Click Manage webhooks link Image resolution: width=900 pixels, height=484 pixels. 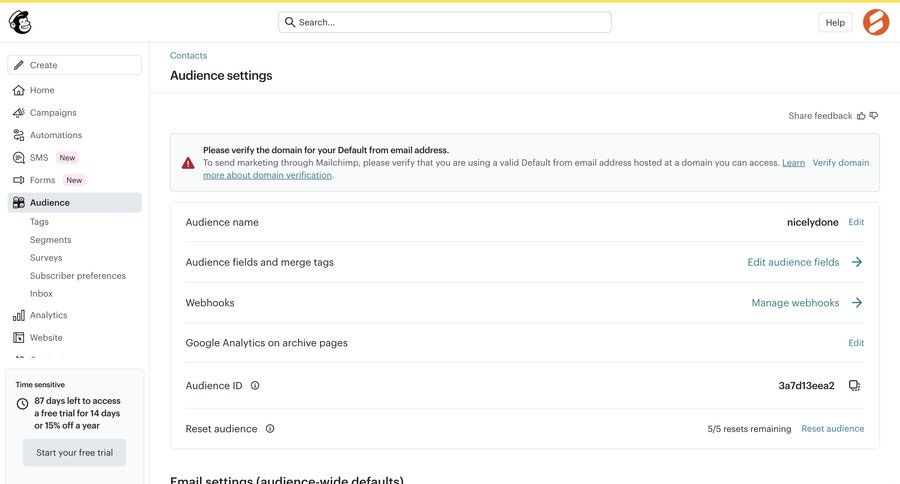pyautogui.click(x=795, y=303)
